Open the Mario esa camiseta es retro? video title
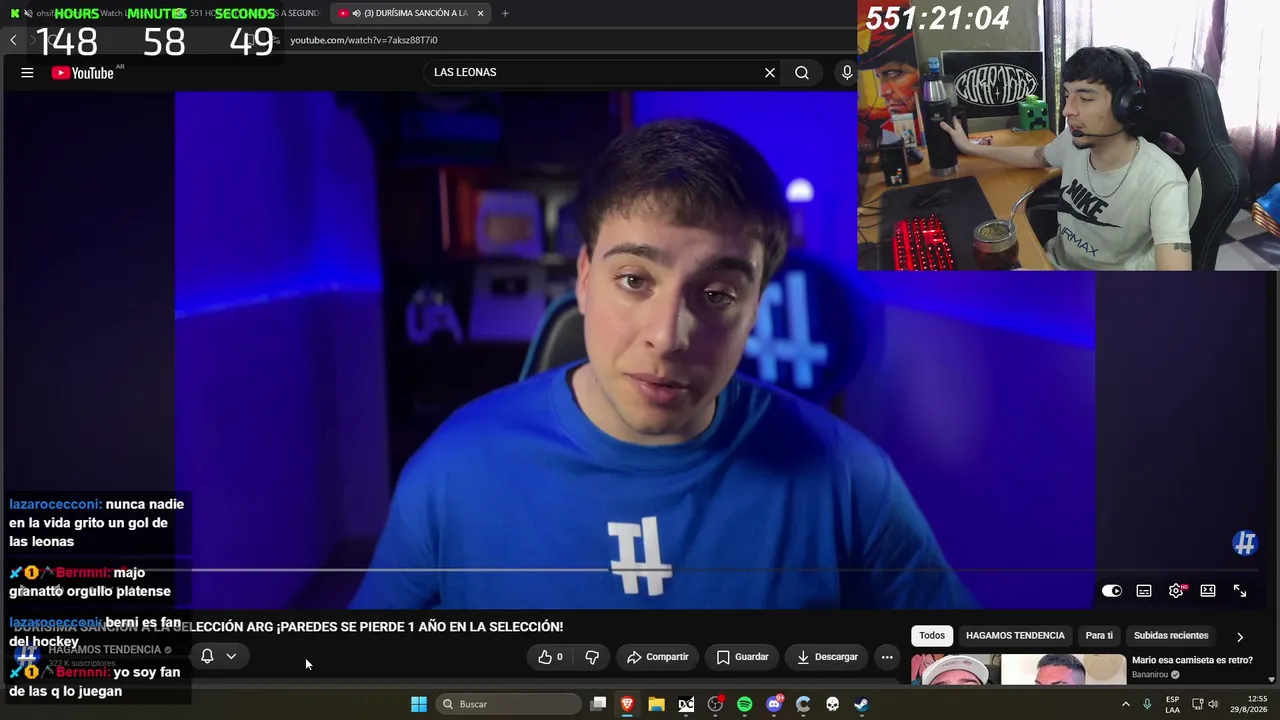The height and width of the screenshot is (720, 1280). point(1192,660)
